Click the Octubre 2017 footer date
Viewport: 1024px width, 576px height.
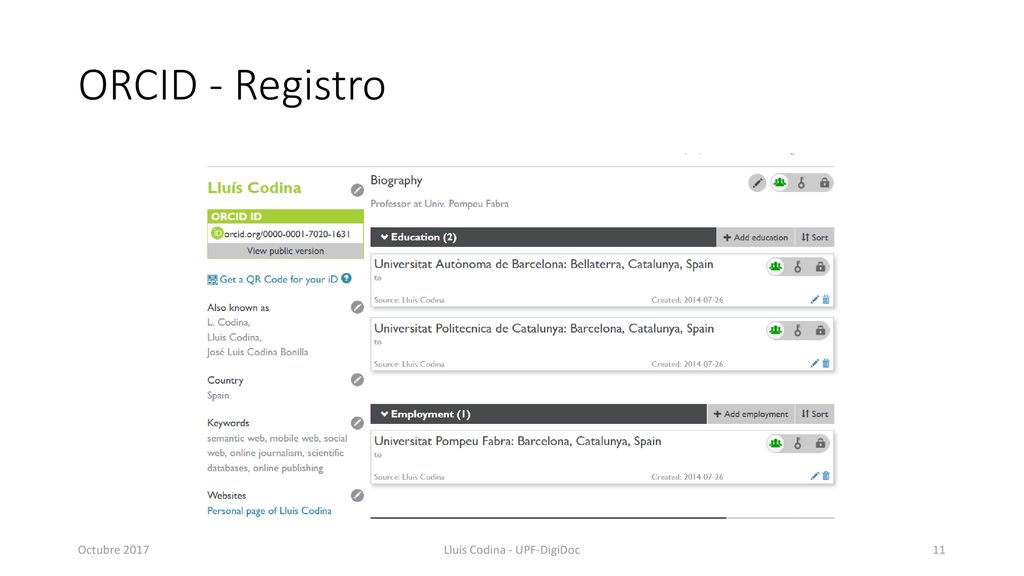[x=114, y=550]
